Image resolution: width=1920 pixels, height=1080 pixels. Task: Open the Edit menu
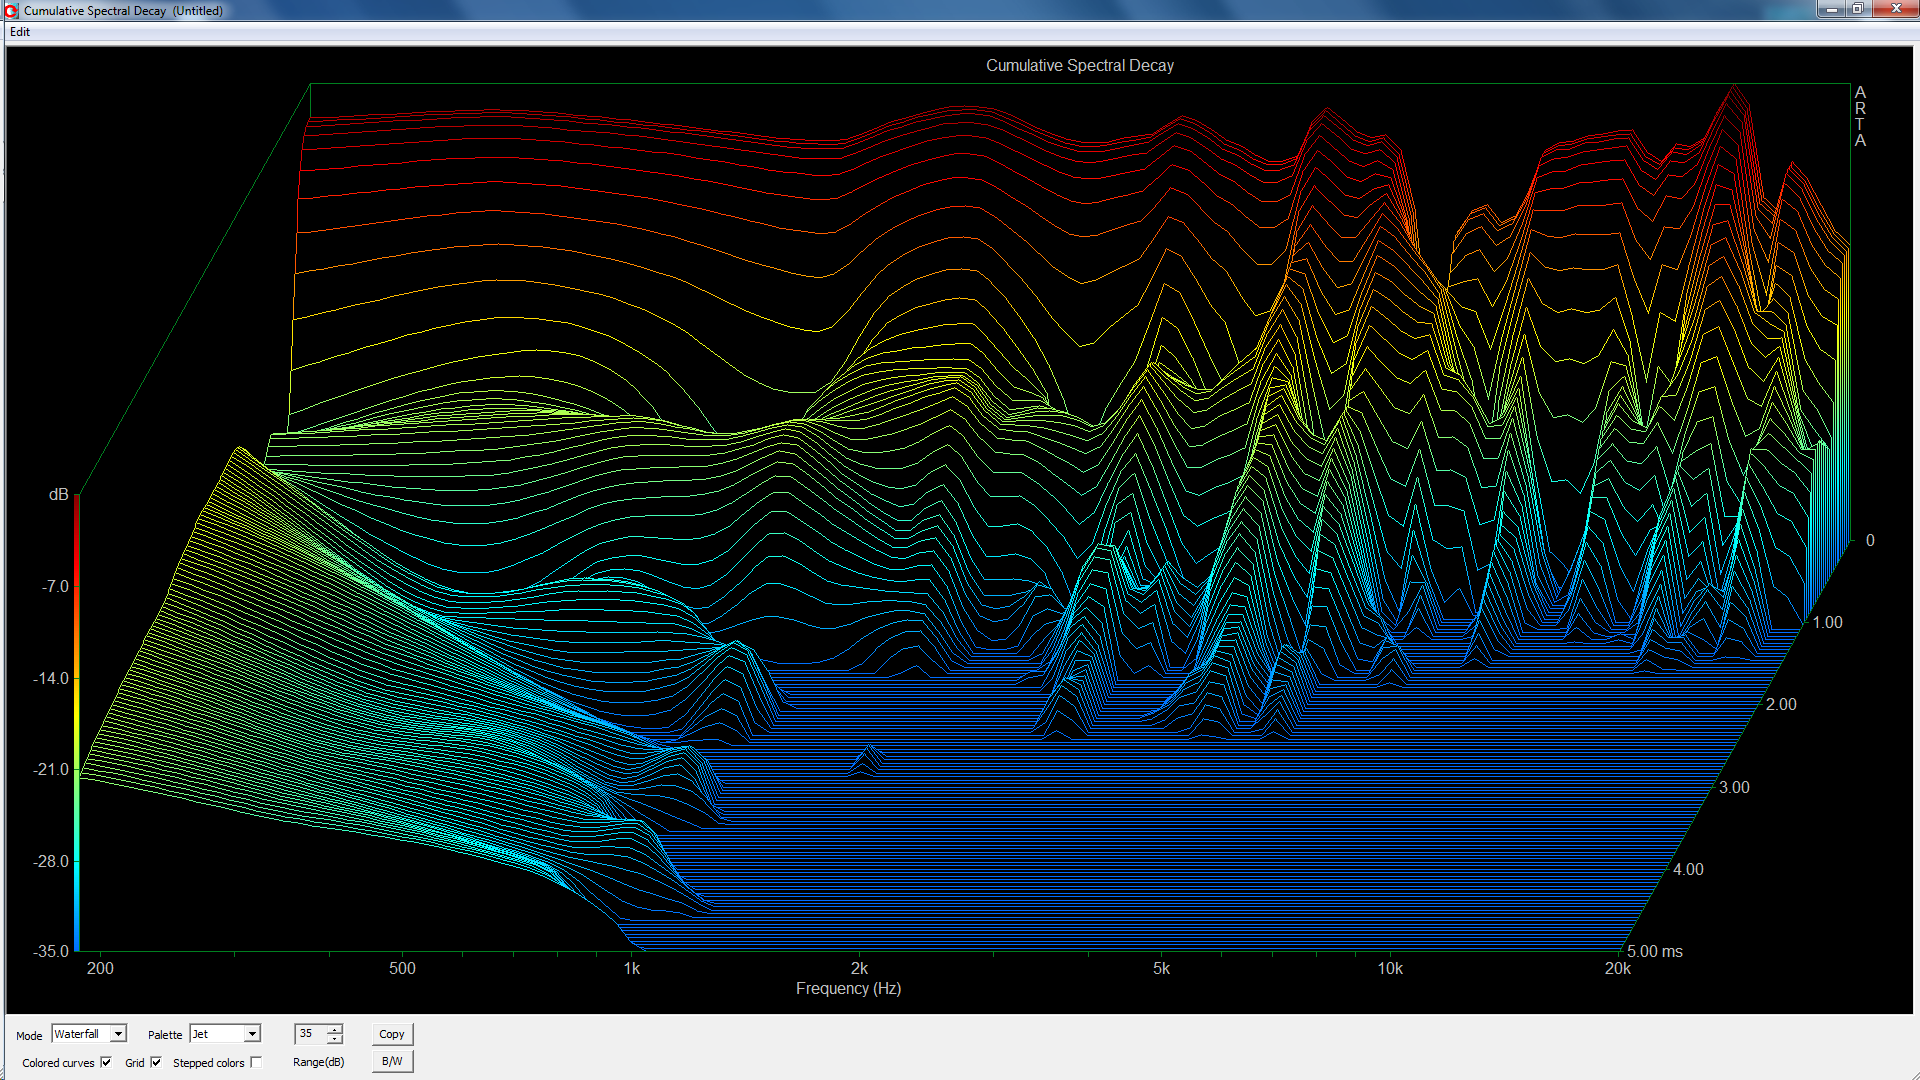point(19,32)
